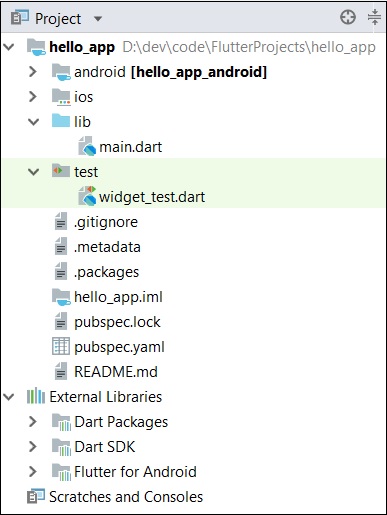Click the hello_app module folder icon
This screenshot has height=515, width=387.
pyautogui.click(x=36, y=47)
